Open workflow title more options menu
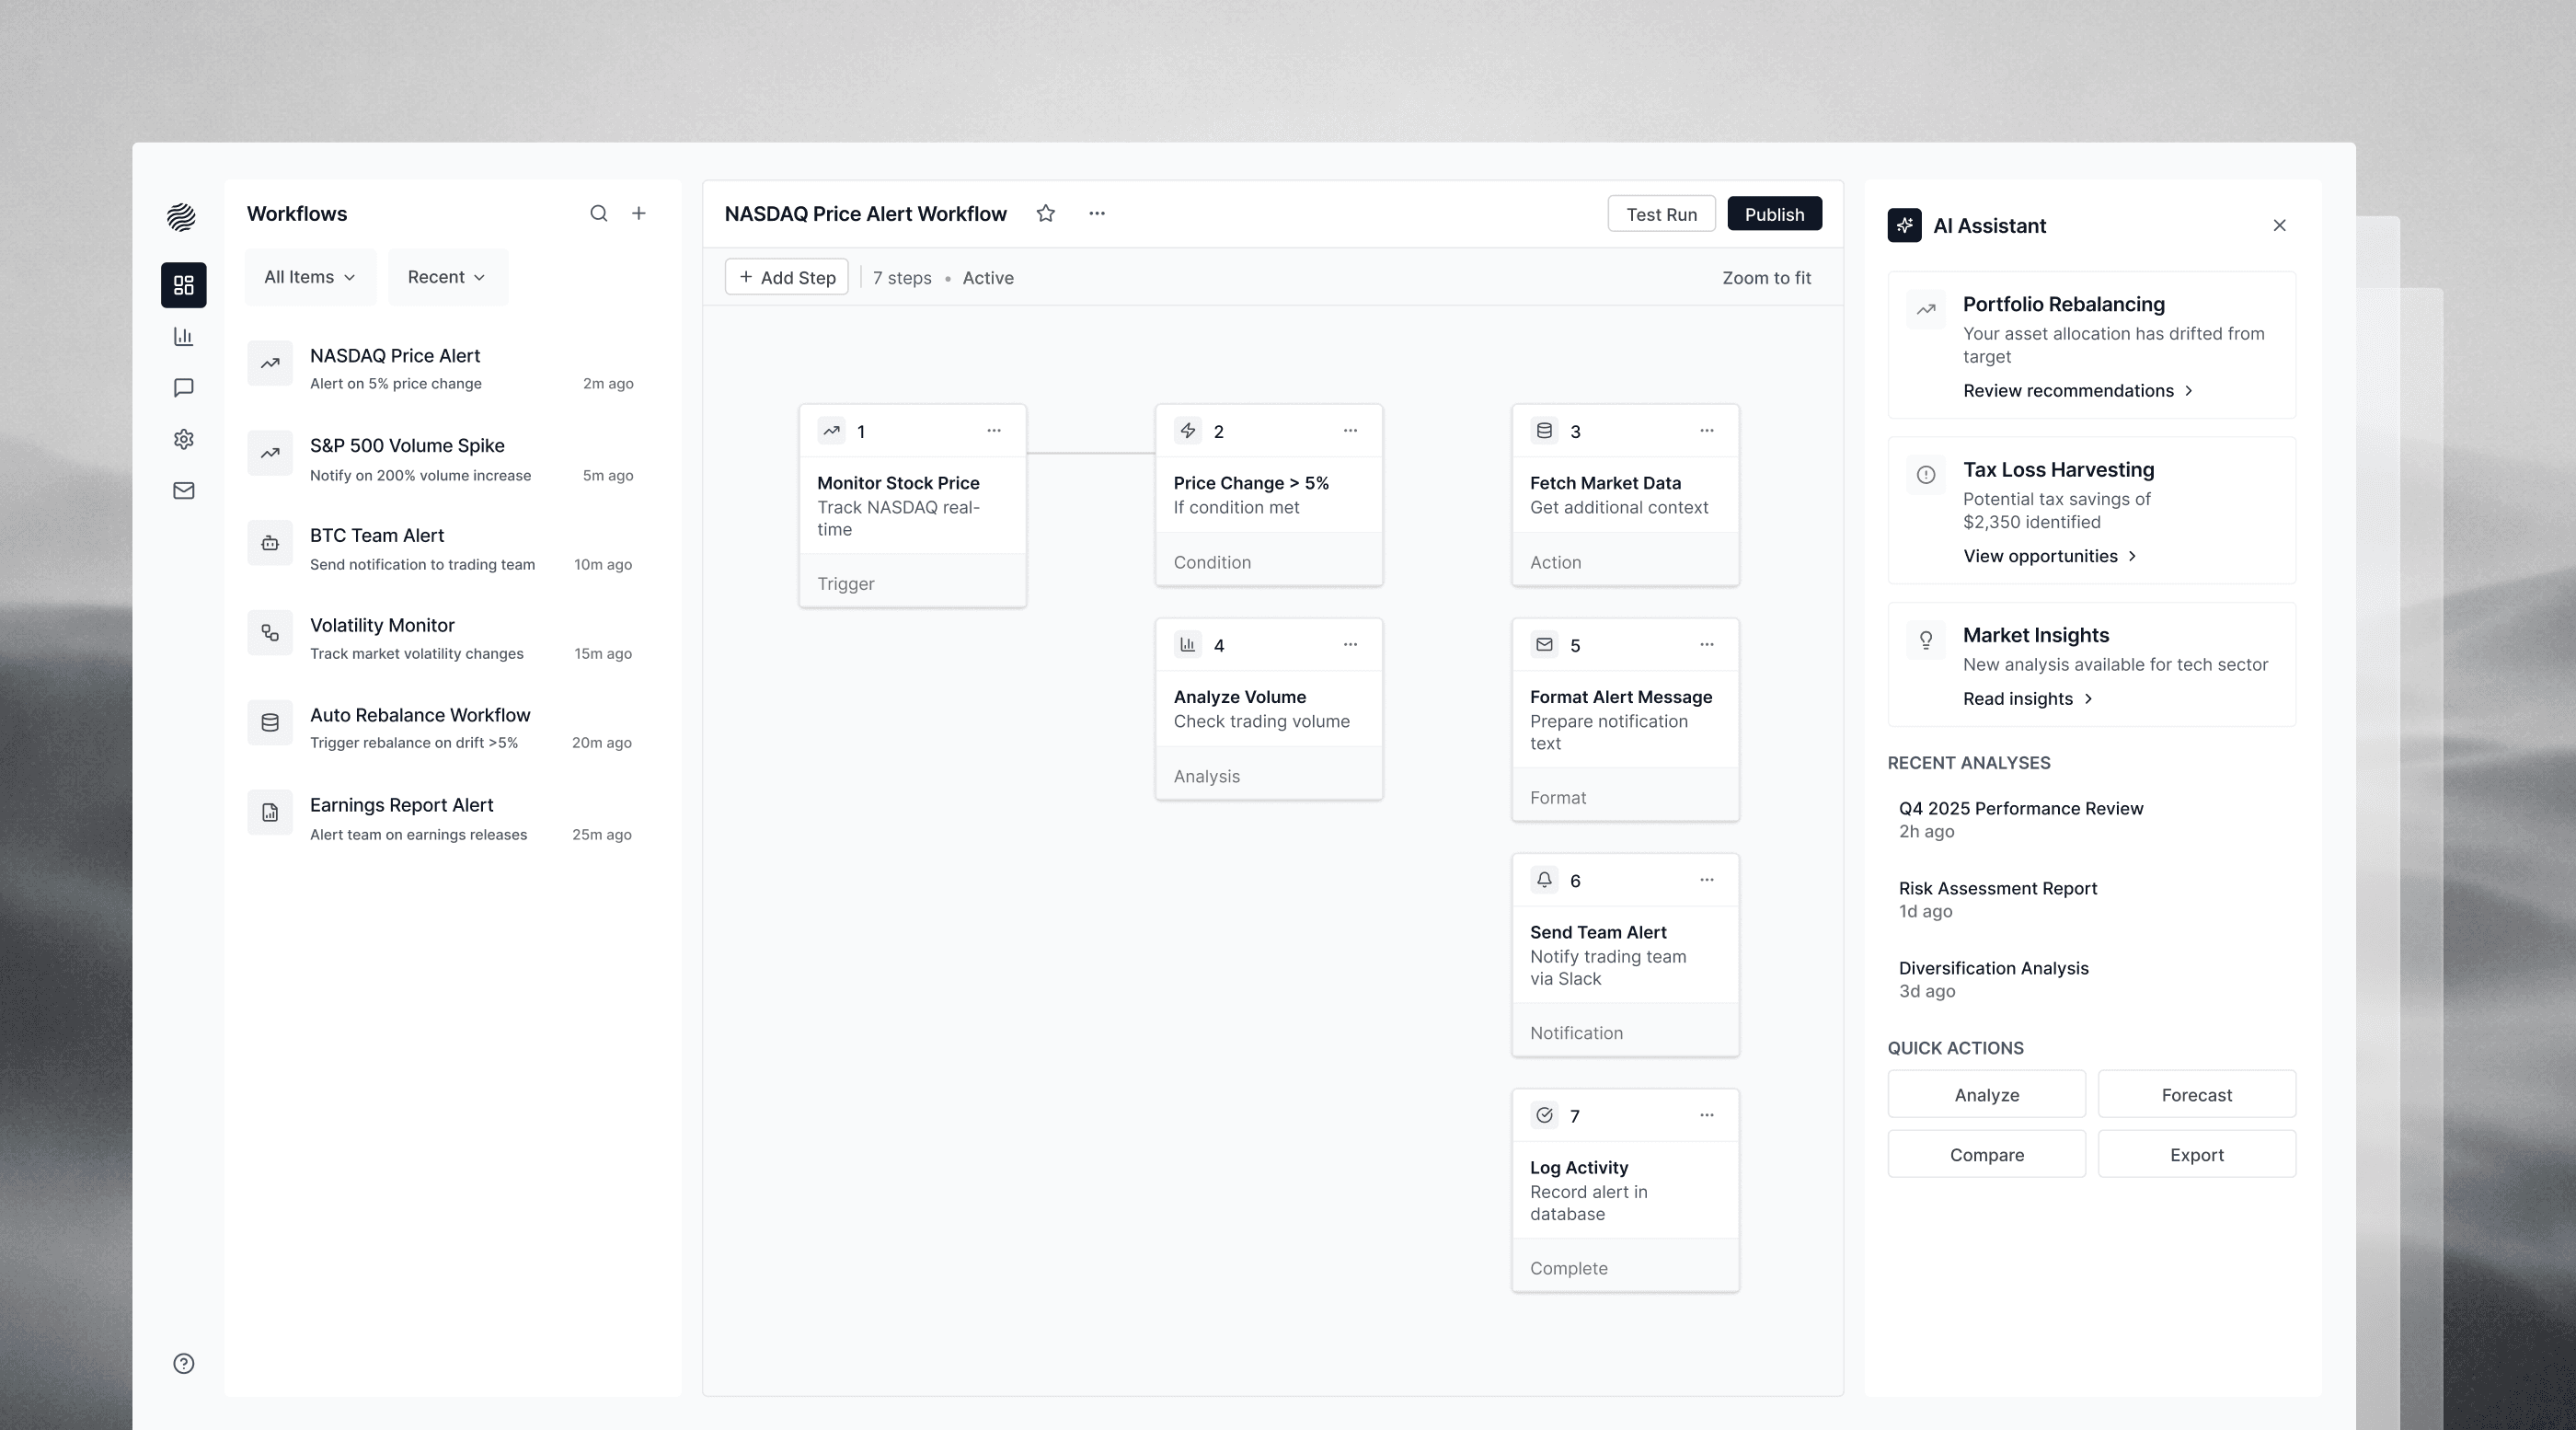 tap(1097, 213)
